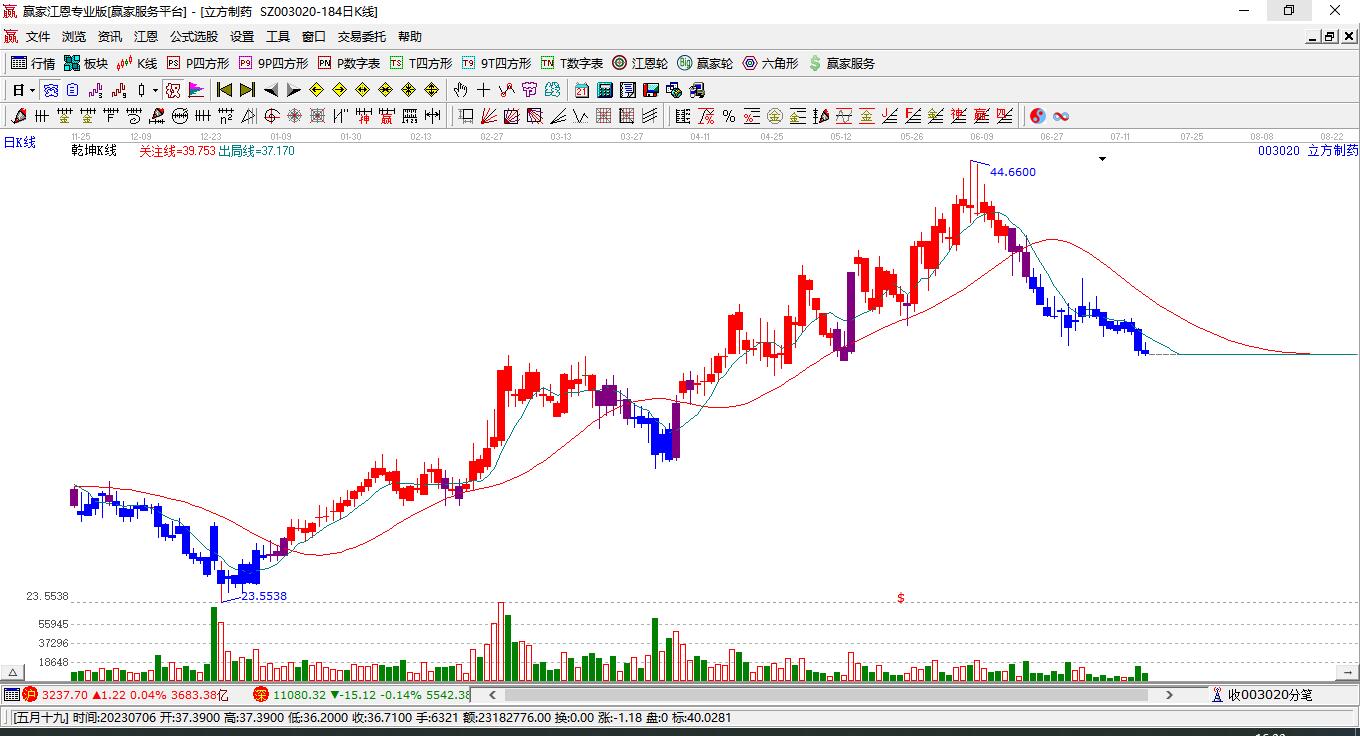Launch the 赢家轮 wheel tool

[705, 63]
